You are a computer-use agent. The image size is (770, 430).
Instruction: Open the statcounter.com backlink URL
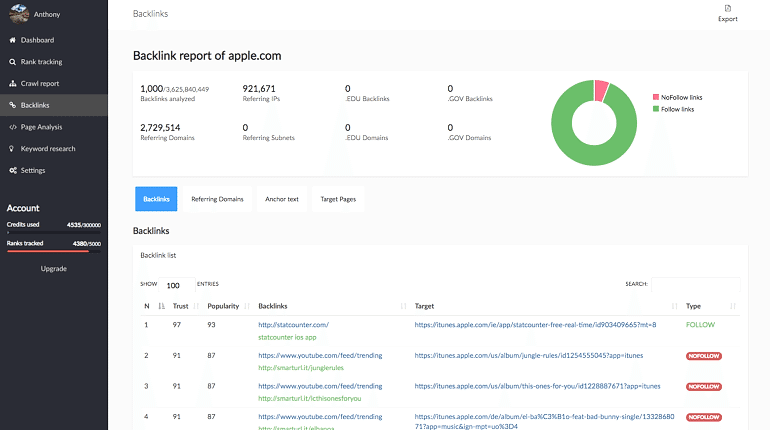293,325
